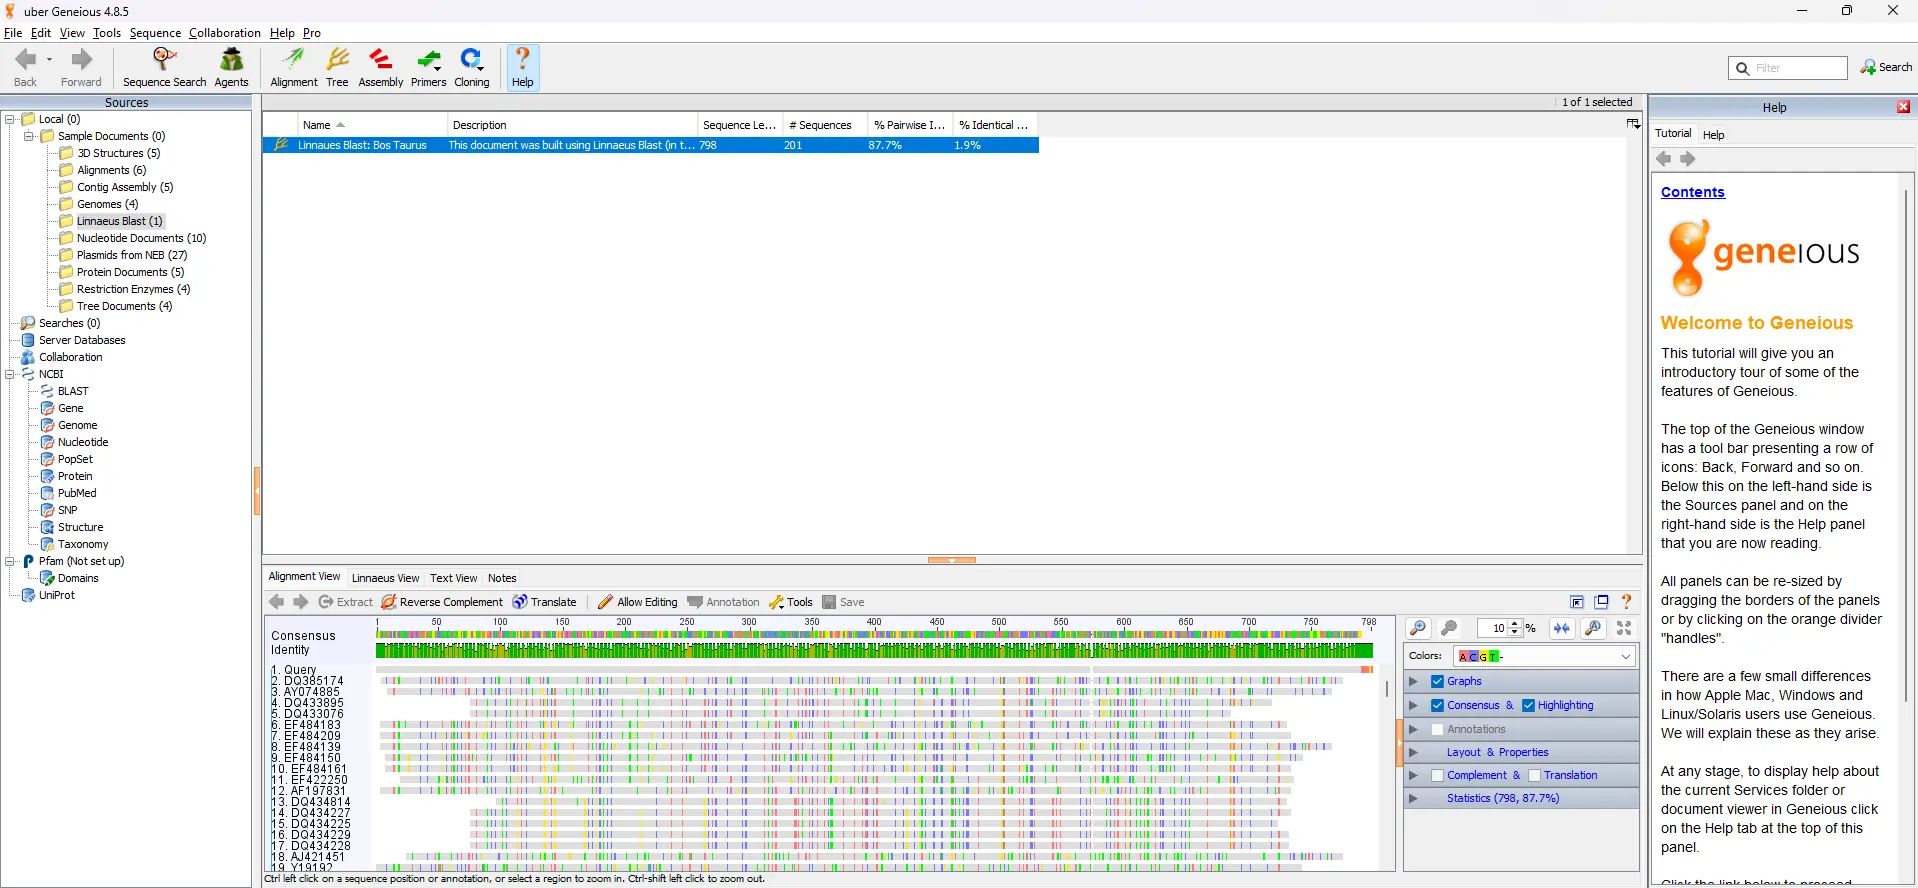
Task: Click the Contents link in Help panel
Action: tap(1692, 192)
